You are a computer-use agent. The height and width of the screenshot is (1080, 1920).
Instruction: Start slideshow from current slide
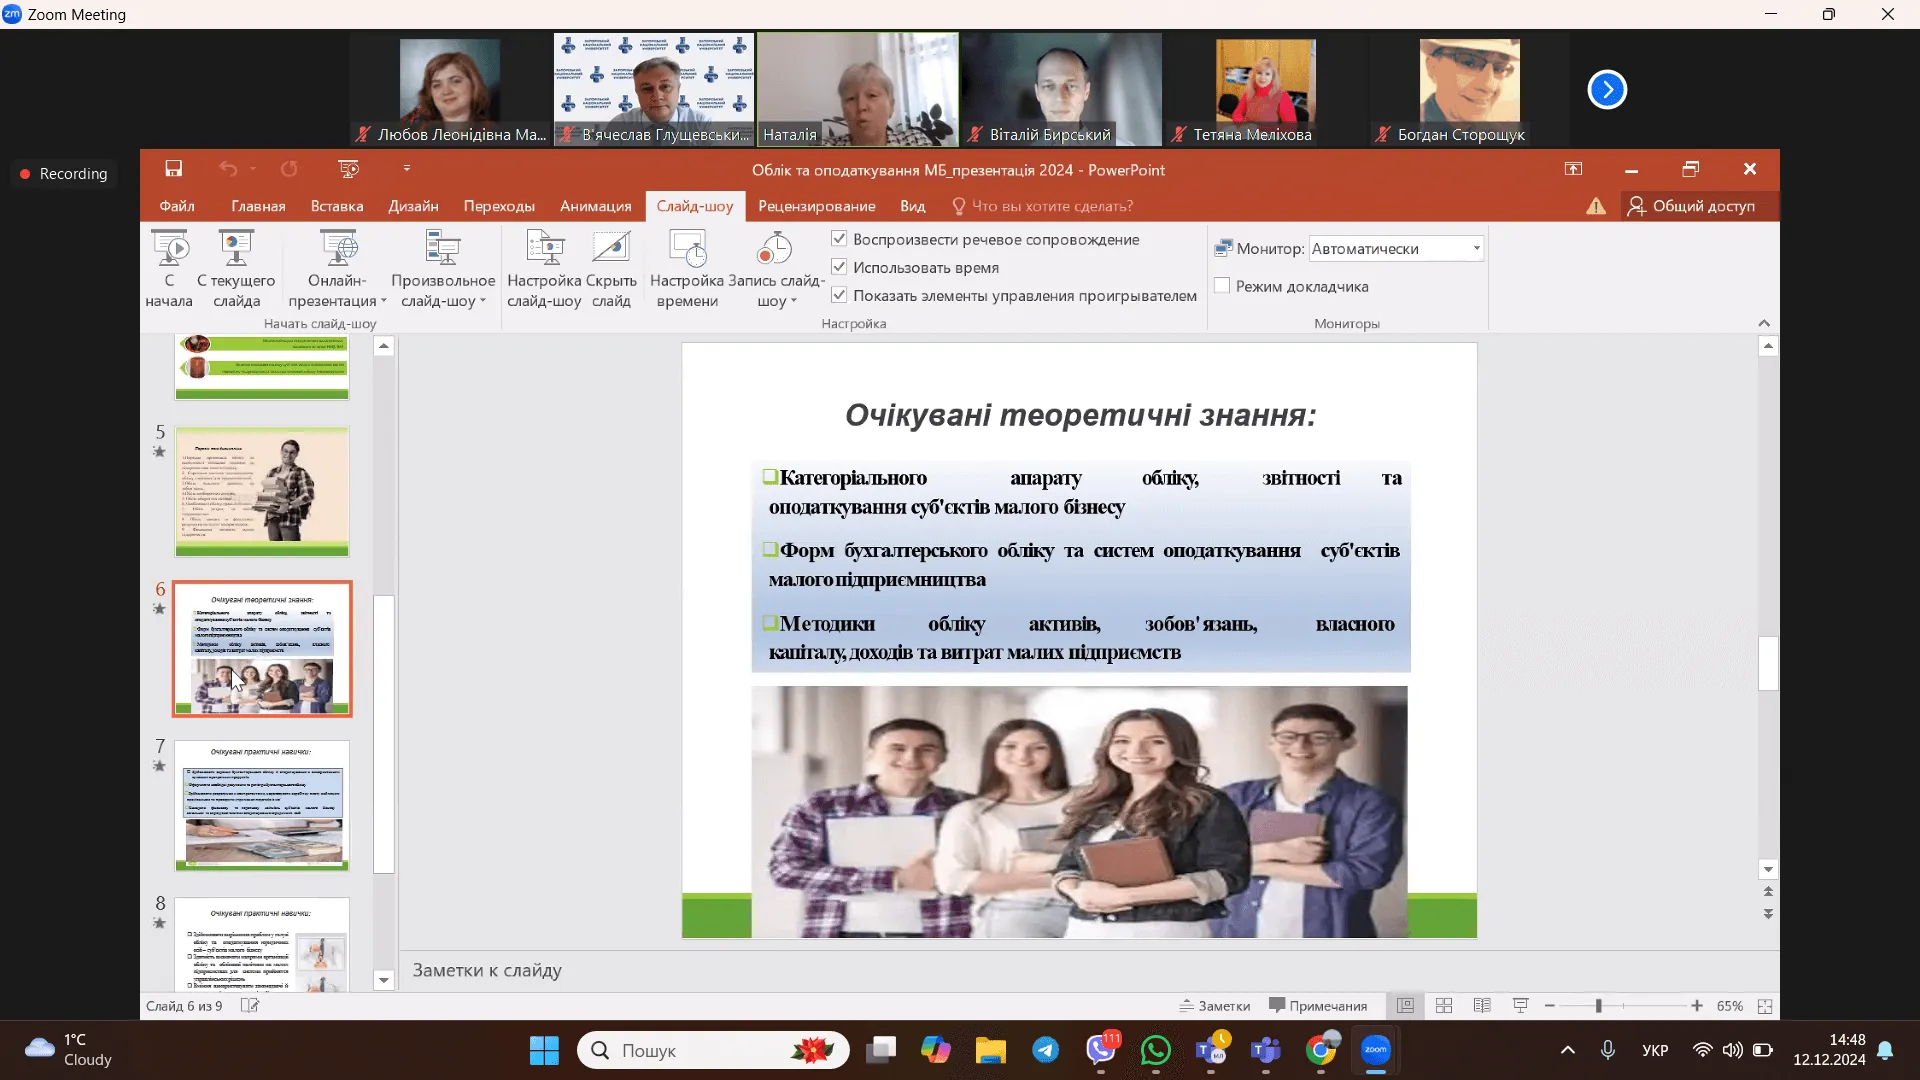tap(236, 249)
